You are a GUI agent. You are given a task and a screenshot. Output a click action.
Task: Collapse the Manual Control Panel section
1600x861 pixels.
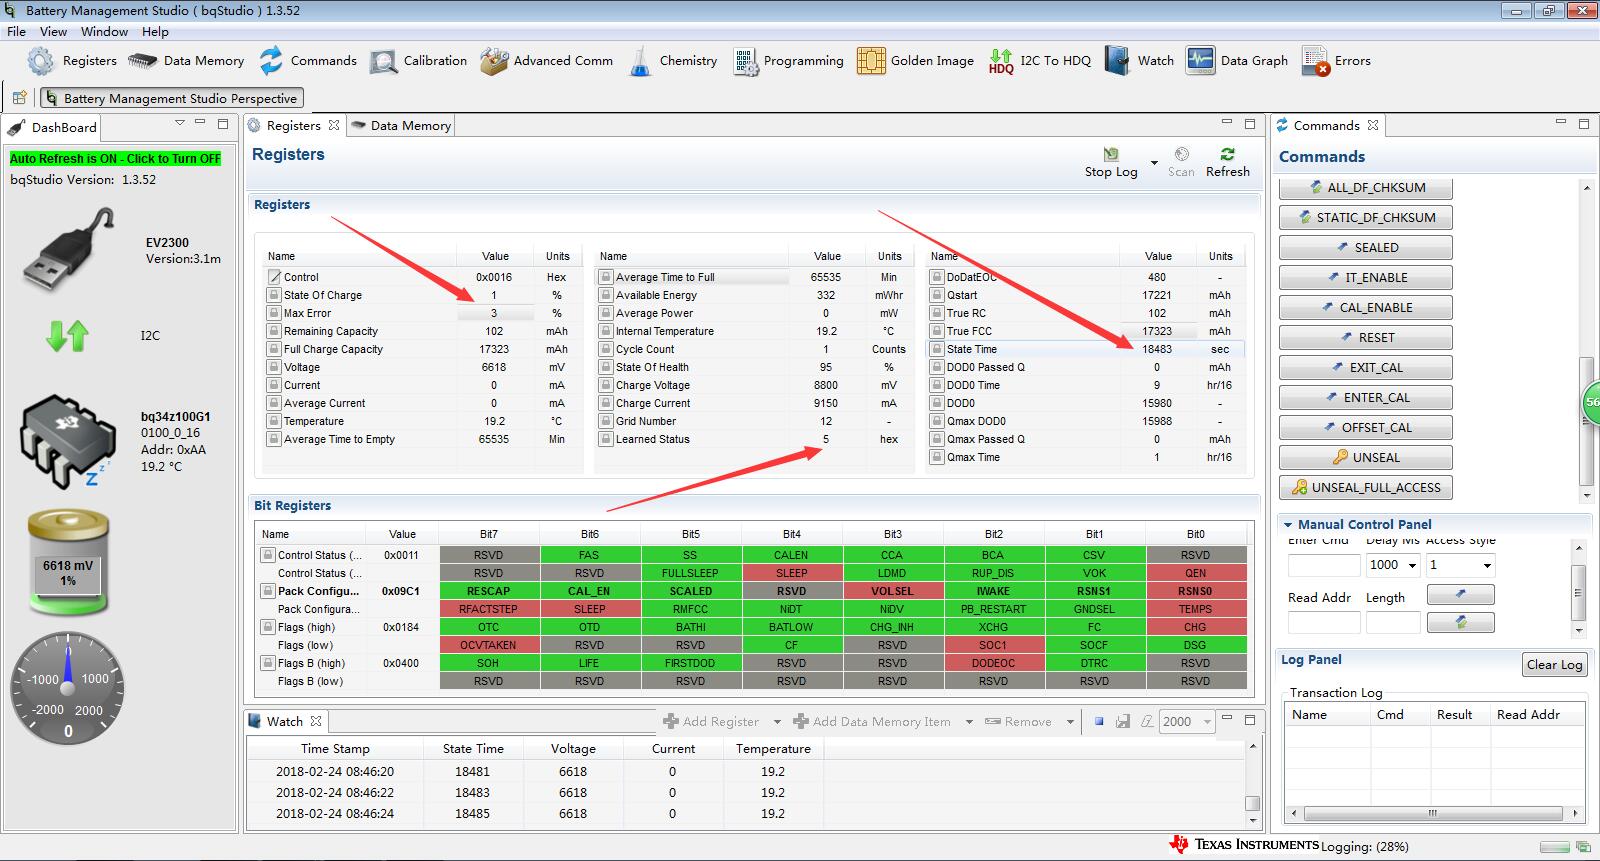coord(1286,524)
